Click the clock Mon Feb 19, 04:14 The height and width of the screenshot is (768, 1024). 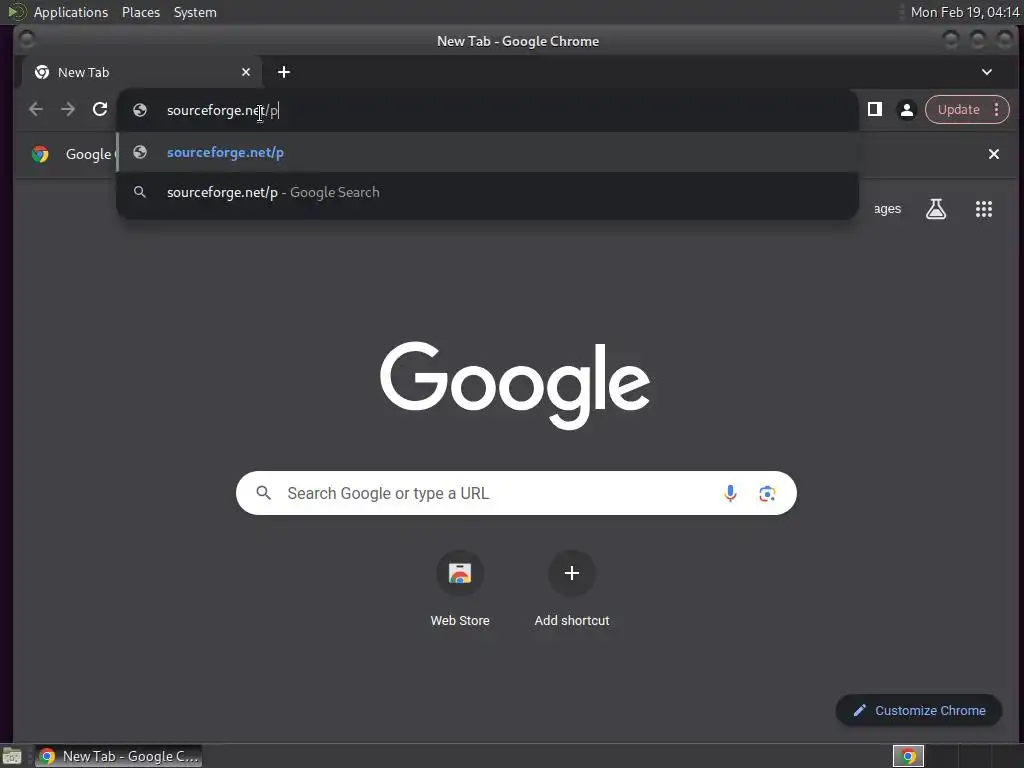965,12
